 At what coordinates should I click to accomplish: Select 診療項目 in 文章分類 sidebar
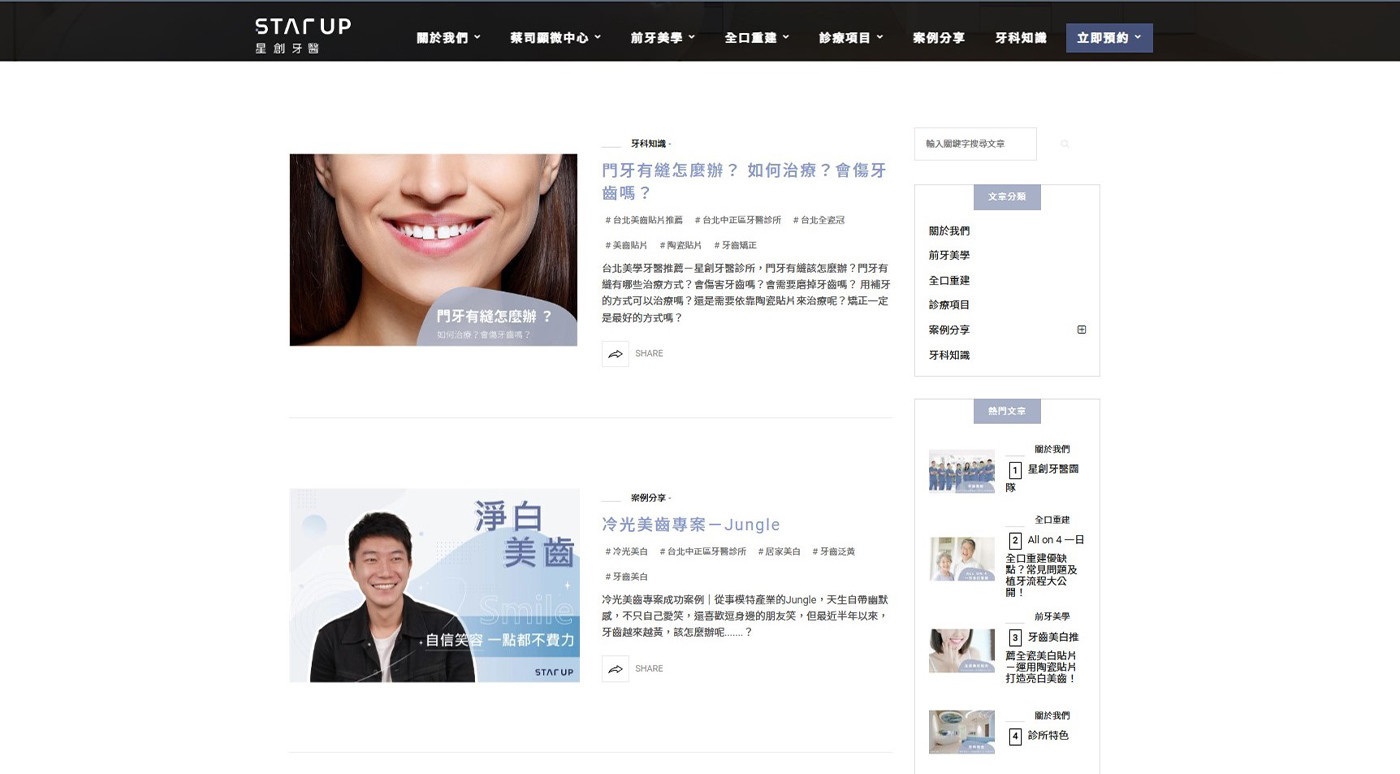click(x=949, y=305)
